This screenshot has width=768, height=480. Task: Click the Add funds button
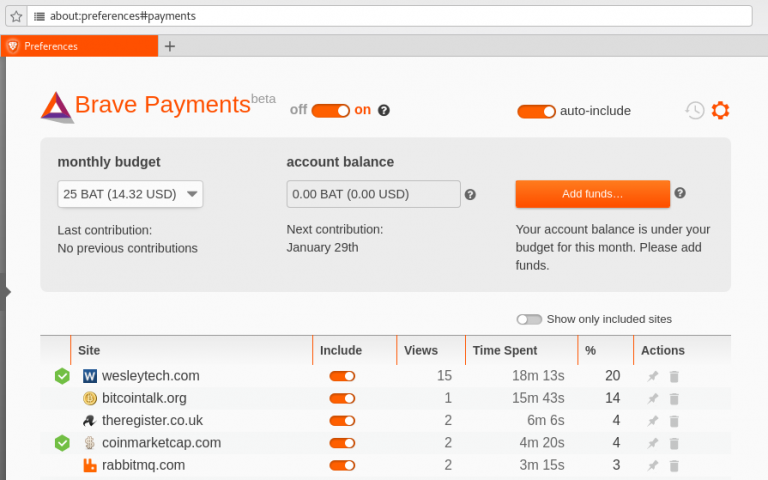[592, 194]
